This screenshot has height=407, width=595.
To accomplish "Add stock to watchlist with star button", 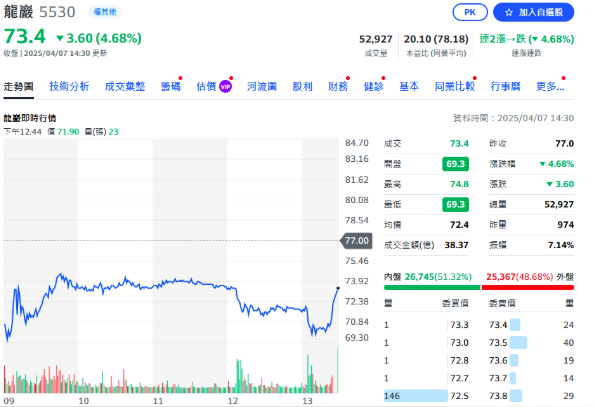I will 533,12.
